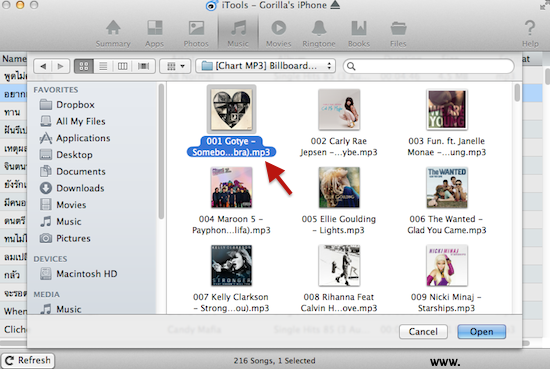Select the 008 Rihanna album thumbnail
The width and height of the screenshot is (550, 369).
(x=339, y=266)
